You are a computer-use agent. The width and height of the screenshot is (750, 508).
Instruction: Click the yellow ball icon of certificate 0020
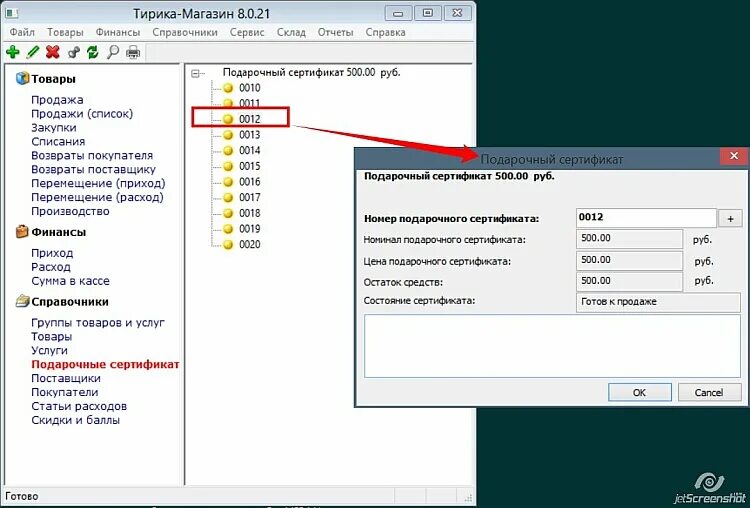[x=228, y=244]
